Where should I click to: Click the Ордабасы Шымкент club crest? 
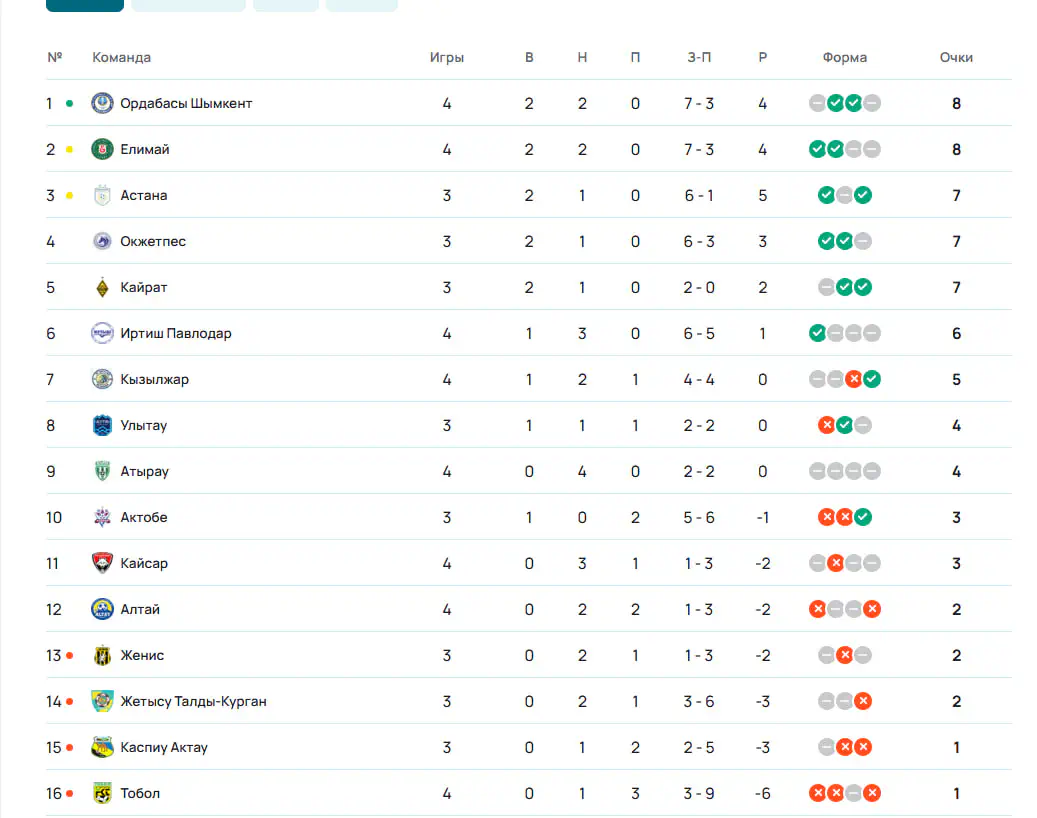[102, 103]
